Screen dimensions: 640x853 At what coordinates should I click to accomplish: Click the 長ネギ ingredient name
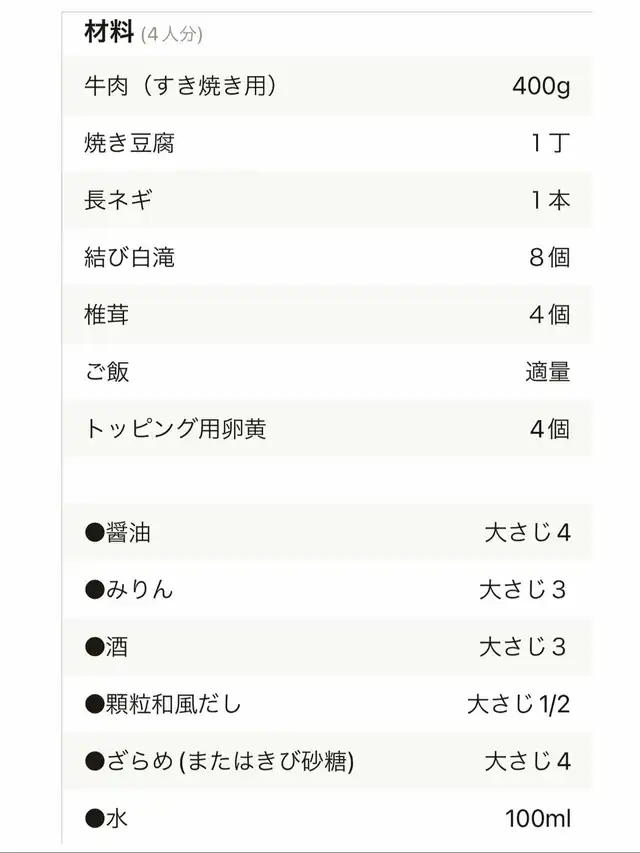tap(119, 200)
